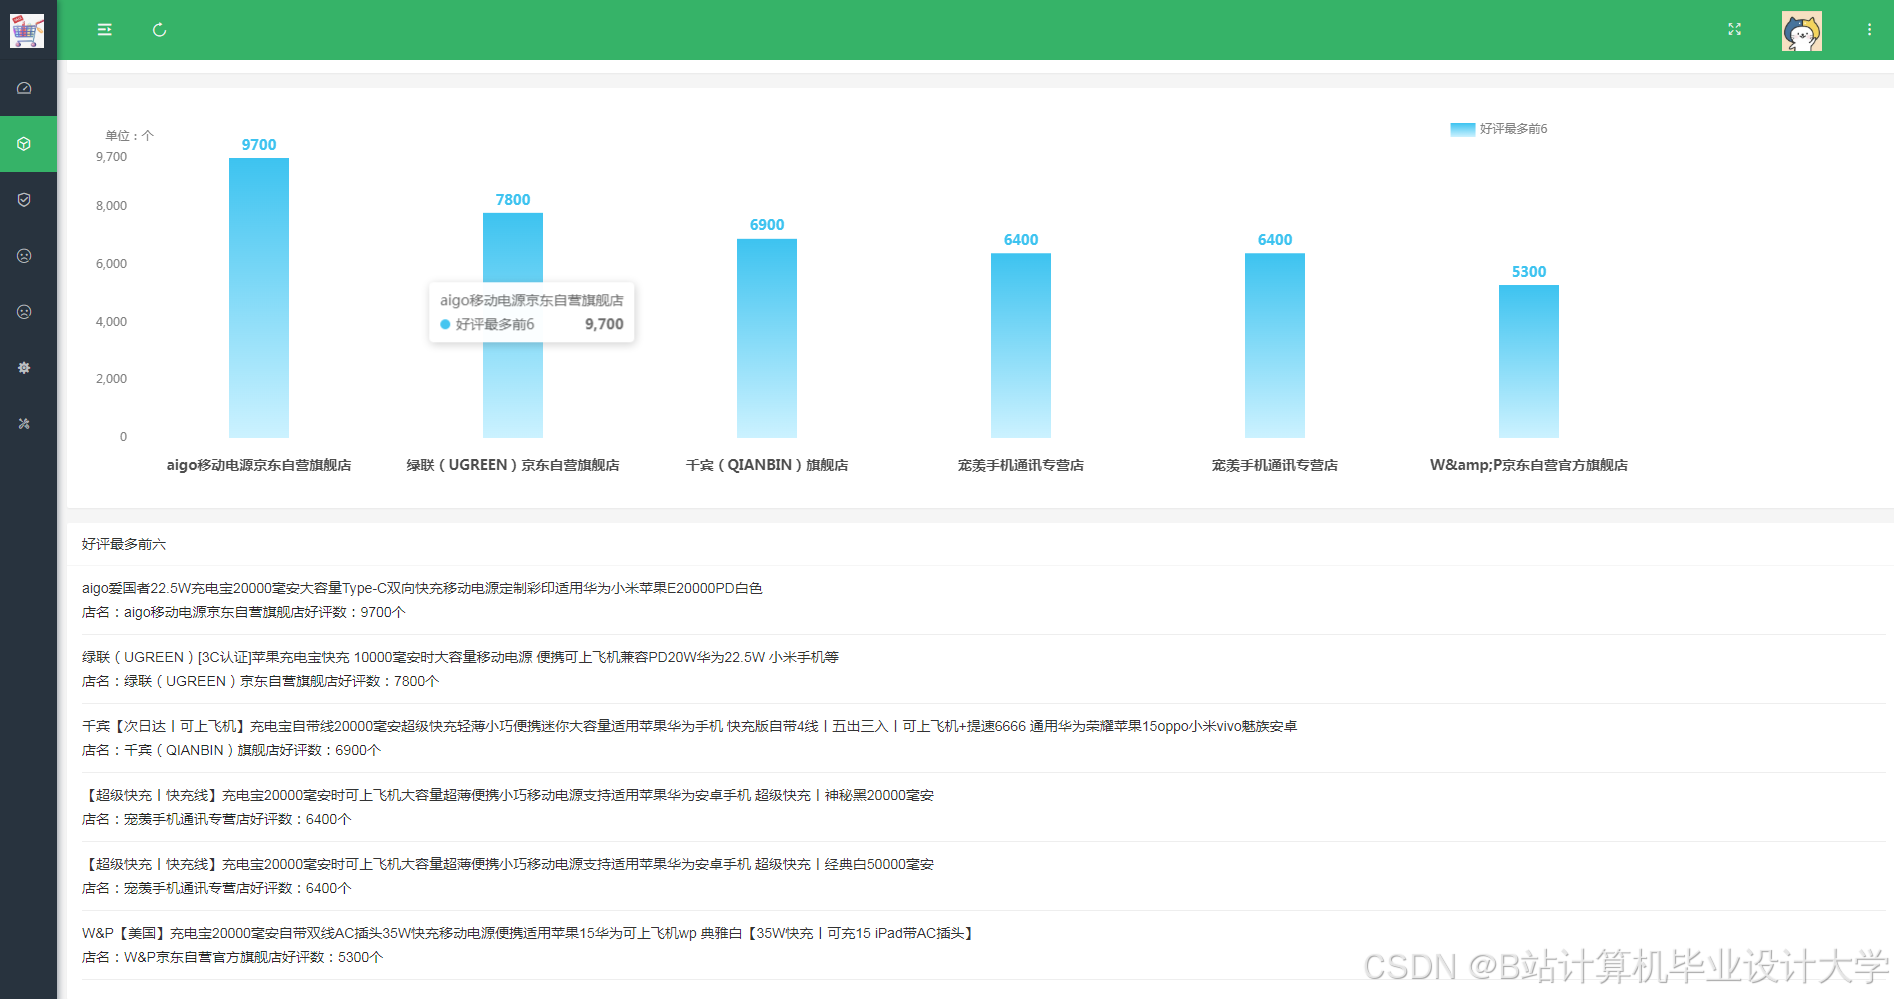Click the line showing 好评数：7800个
Viewport: 1894px width, 999px height.
pyautogui.click(x=261, y=681)
